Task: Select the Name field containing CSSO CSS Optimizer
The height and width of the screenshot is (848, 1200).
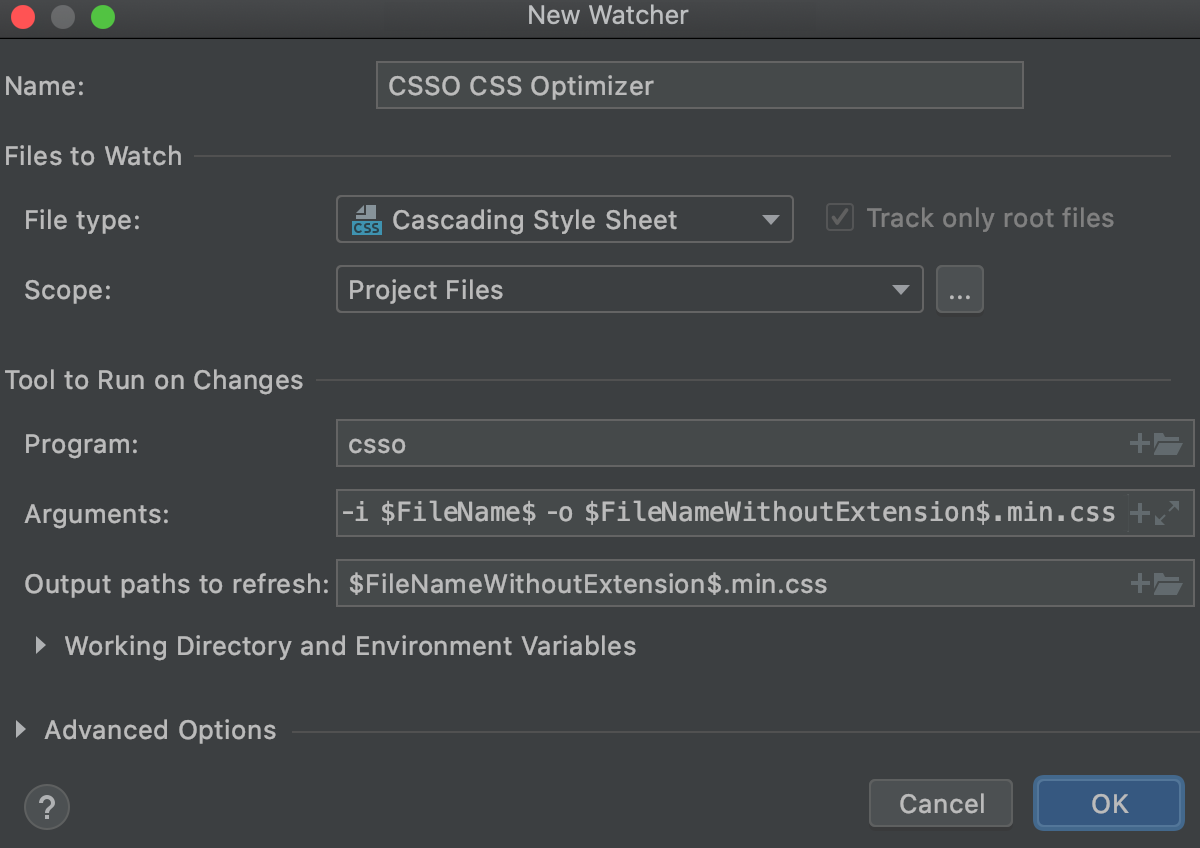Action: pyautogui.click(x=700, y=85)
